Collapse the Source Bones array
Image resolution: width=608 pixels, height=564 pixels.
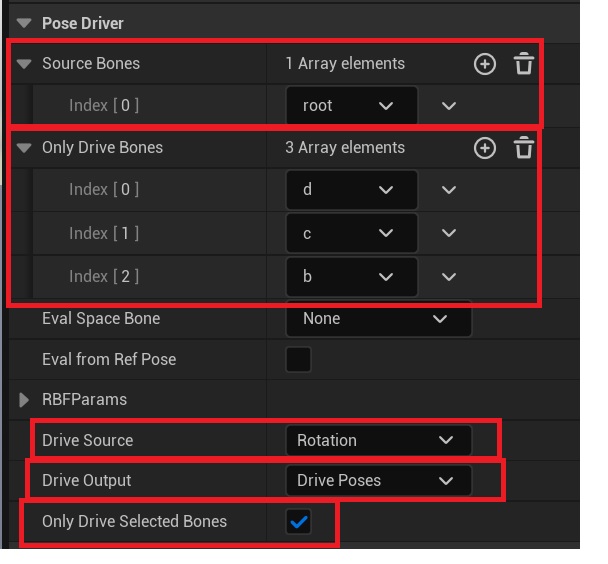pos(24,64)
